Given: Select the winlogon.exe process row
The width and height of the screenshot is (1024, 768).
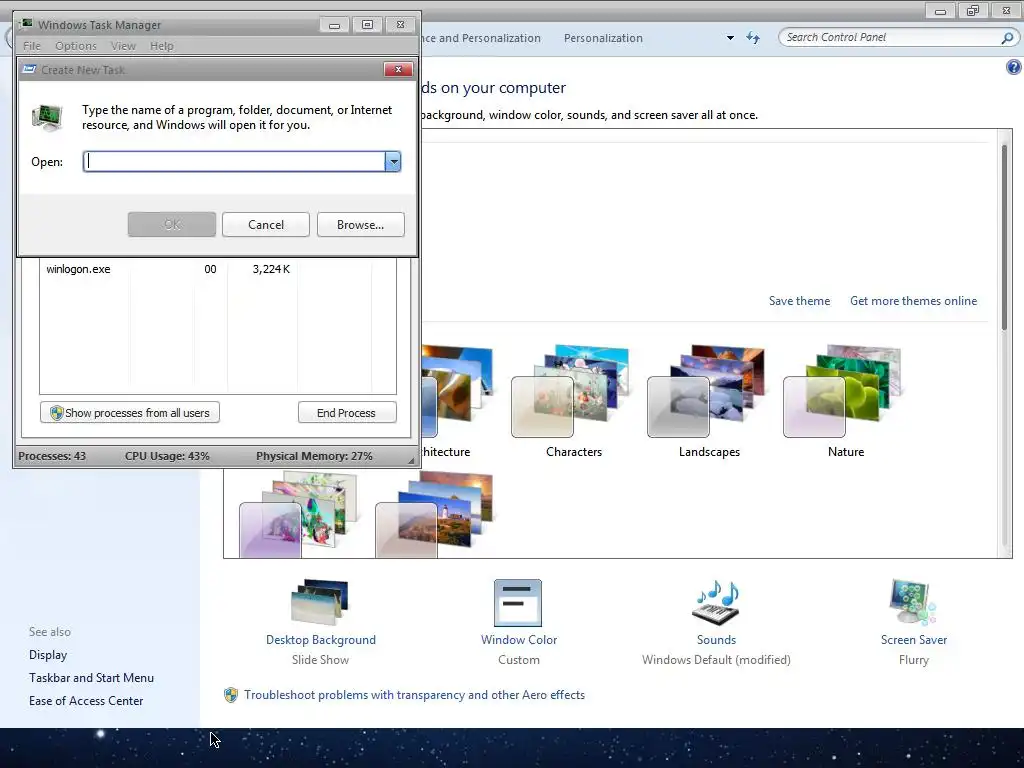Looking at the screenshot, I should click(217, 269).
